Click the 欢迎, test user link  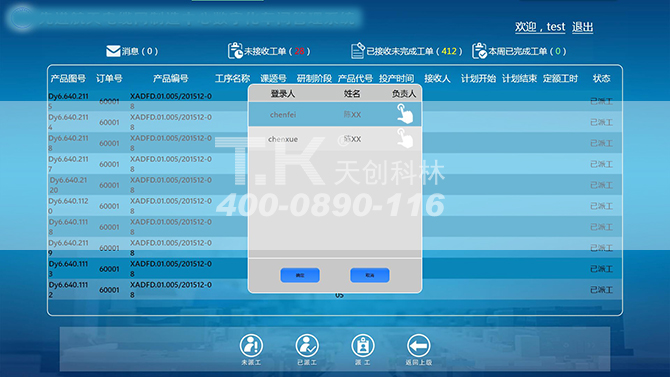pyautogui.click(x=540, y=27)
